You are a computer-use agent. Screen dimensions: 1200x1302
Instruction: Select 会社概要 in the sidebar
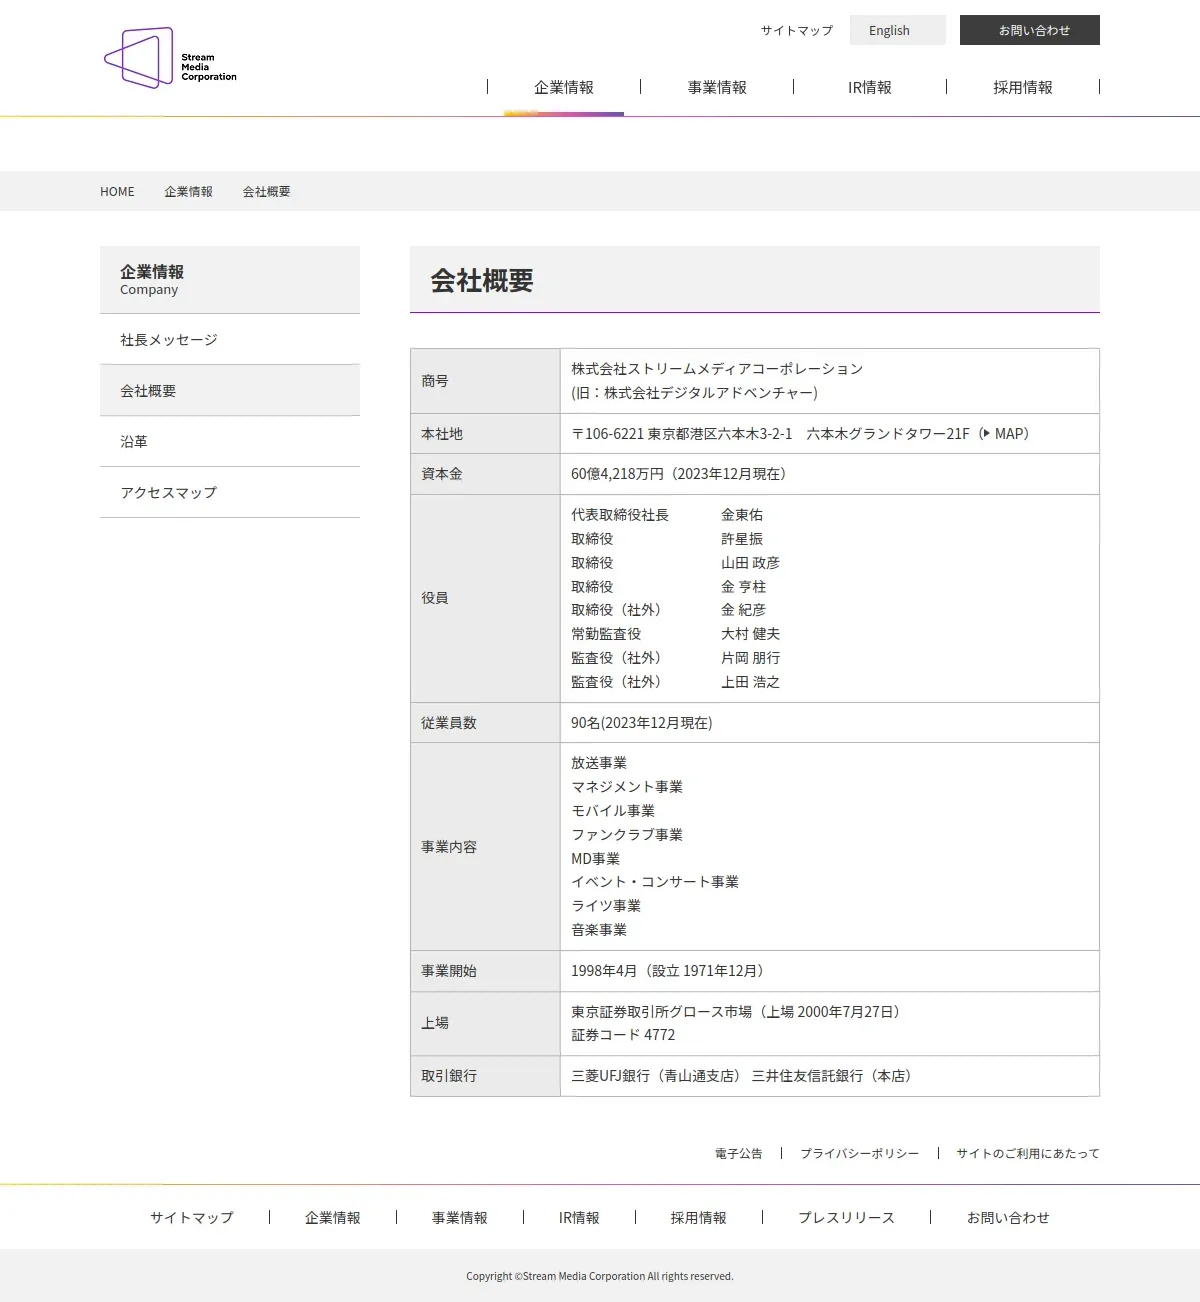(x=230, y=391)
